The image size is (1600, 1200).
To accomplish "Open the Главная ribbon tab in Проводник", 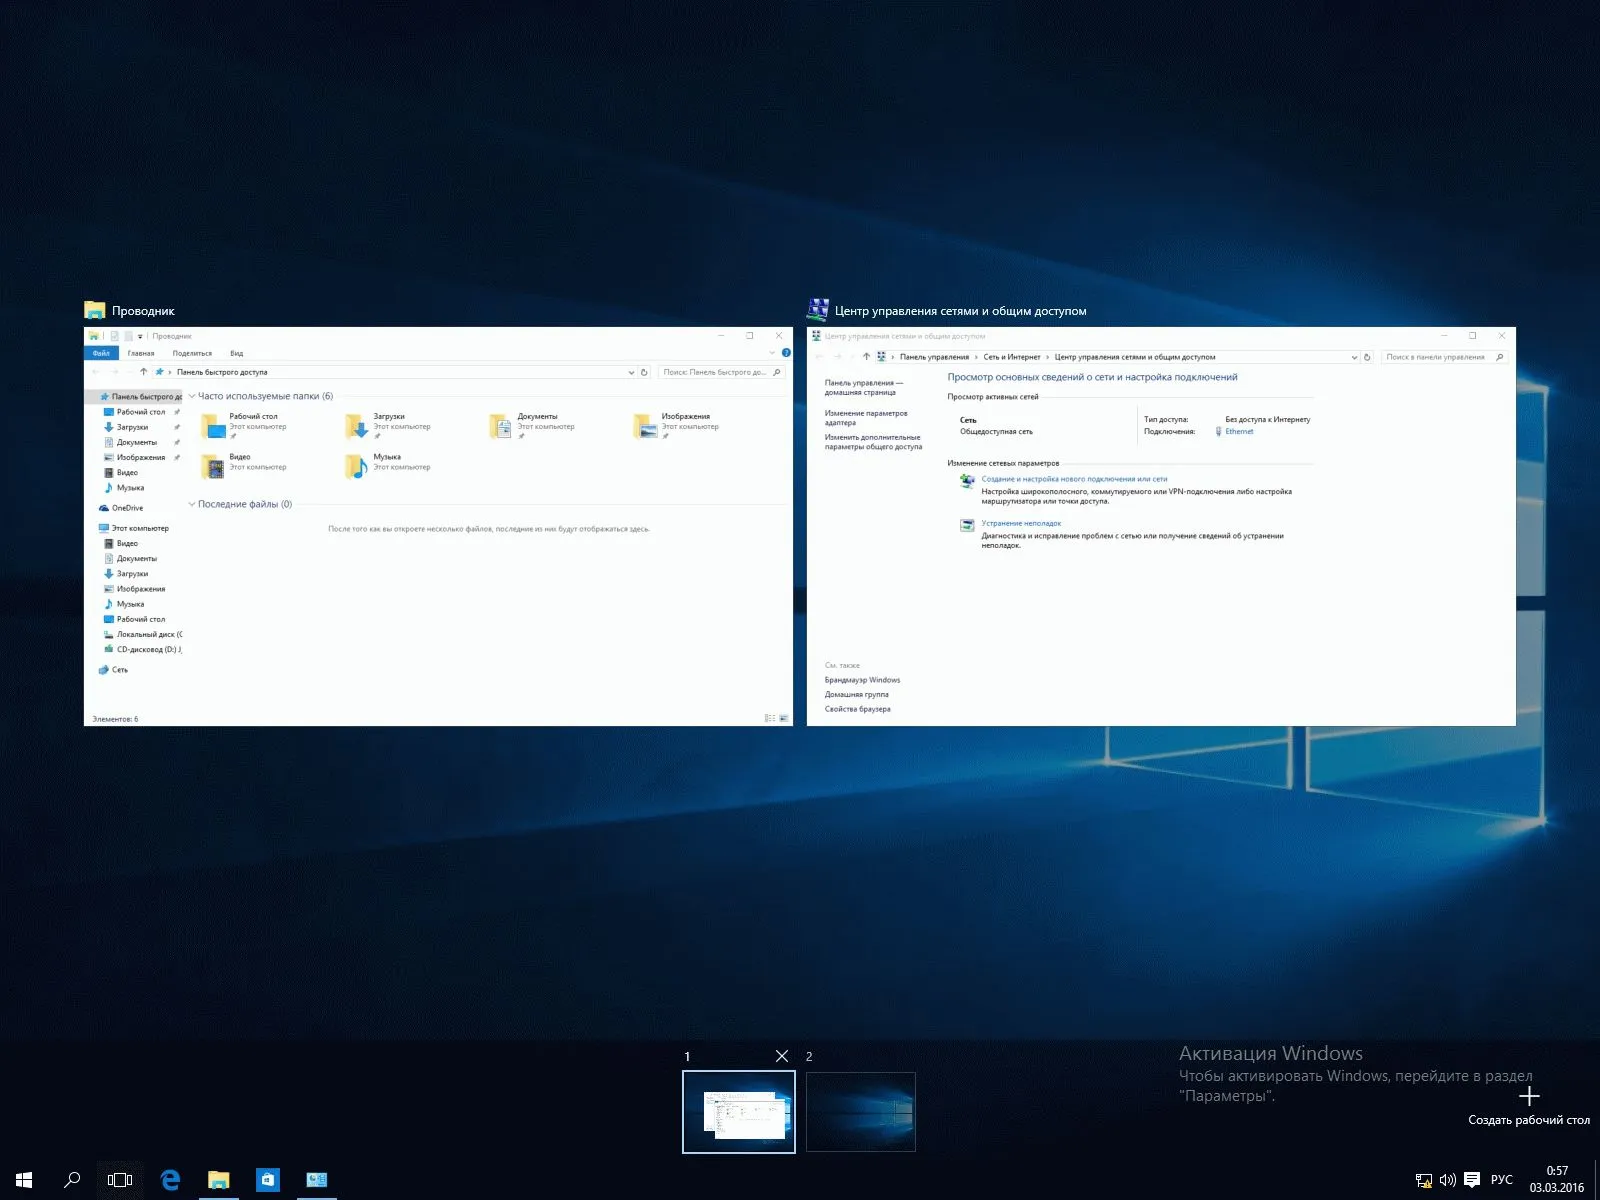I will pos(141,353).
